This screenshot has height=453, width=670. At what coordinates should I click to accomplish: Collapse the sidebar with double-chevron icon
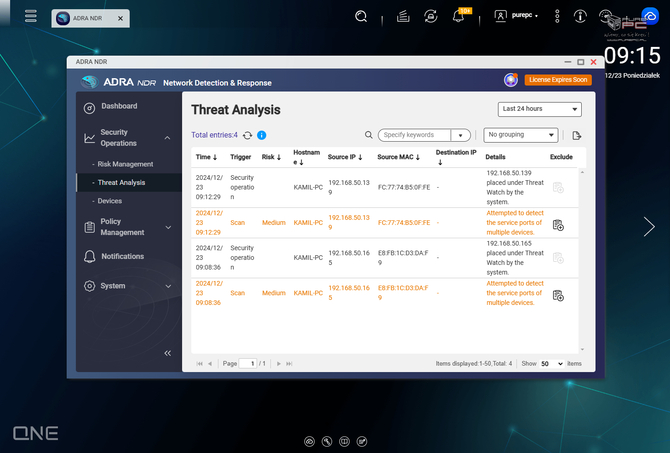168,353
